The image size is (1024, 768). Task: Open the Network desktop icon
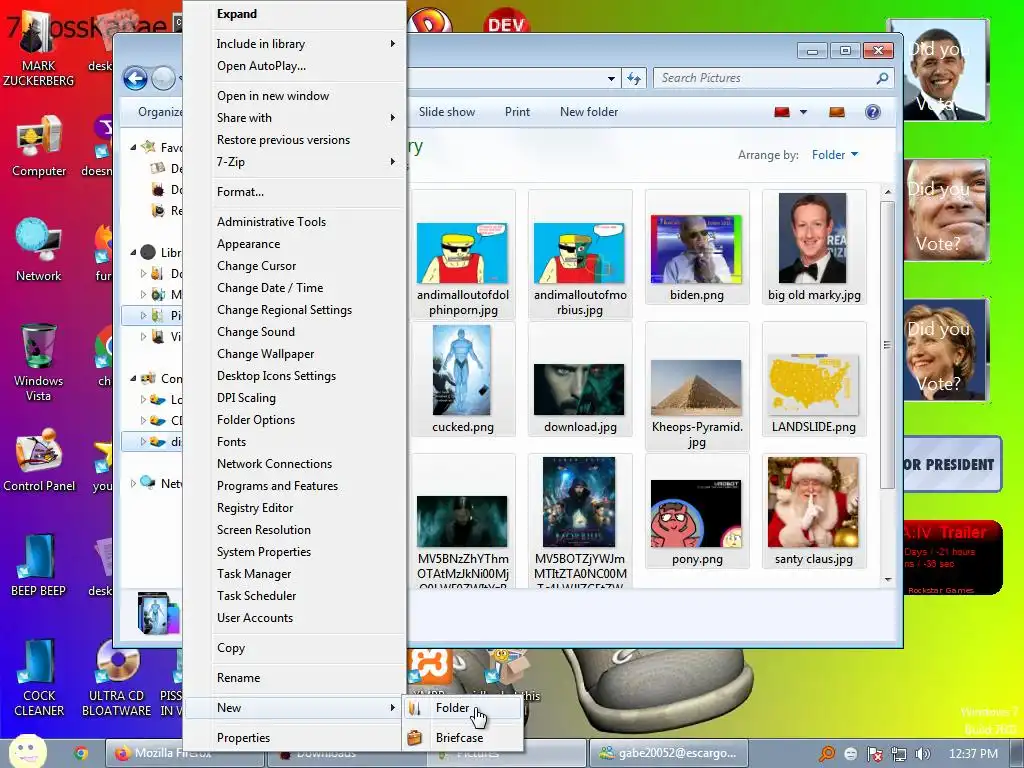click(x=39, y=249)
